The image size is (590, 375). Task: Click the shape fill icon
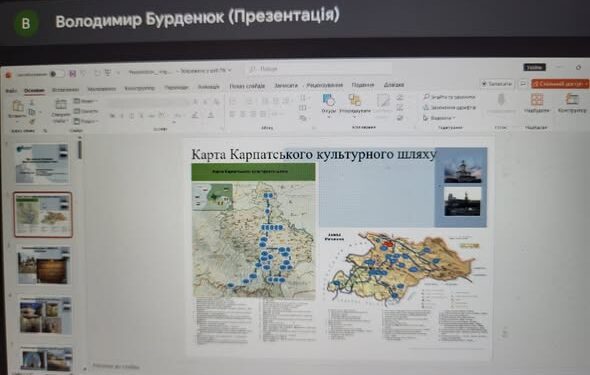400,97
